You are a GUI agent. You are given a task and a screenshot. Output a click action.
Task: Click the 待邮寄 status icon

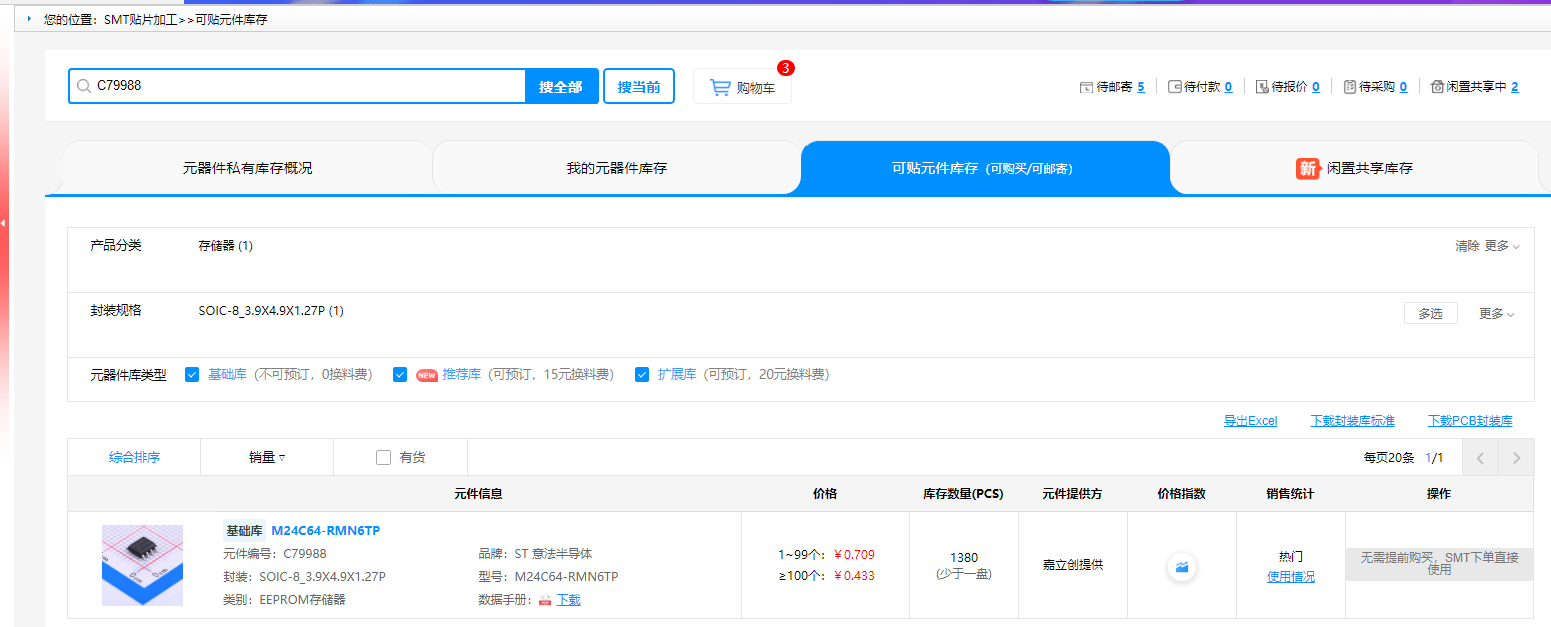[x=1086, y=87]
